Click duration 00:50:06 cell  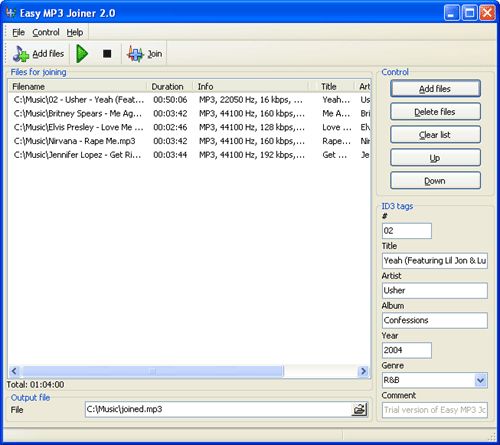170,100
